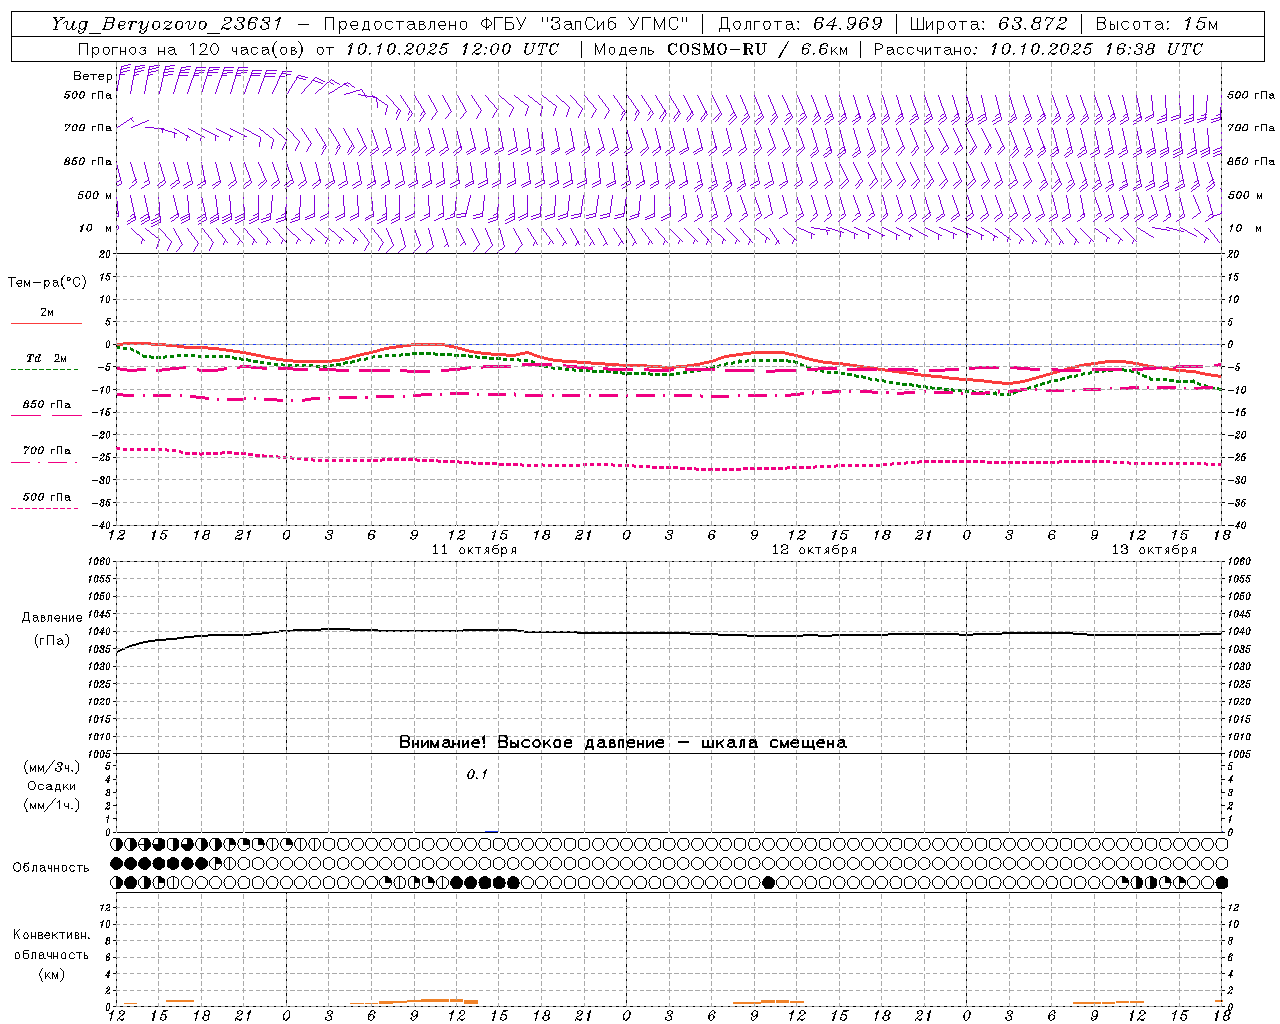Screen dimensions: 1280x1024
Task: Select the 'Тем-ра(°C)' temperature axis label
Action: [47, 282]
